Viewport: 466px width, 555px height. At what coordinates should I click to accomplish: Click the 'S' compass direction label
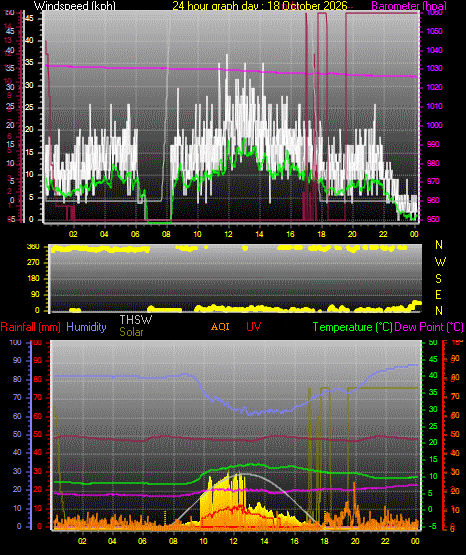pos(438,279)
